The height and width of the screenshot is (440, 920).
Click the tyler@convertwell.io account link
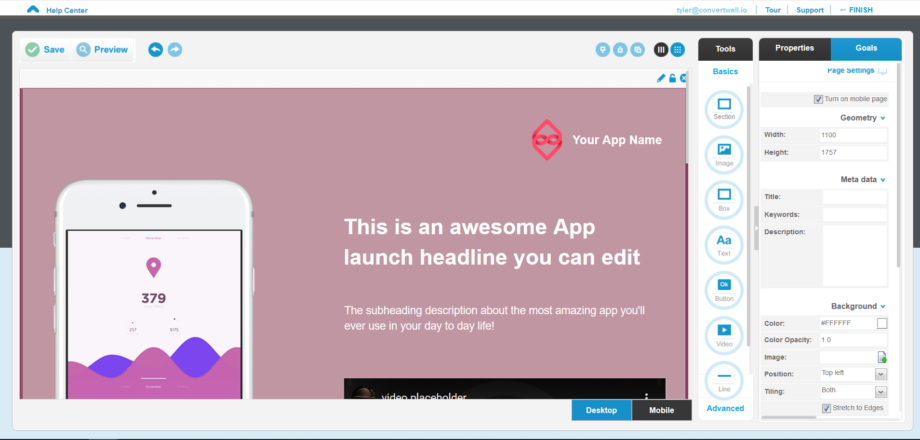[712, 10]
